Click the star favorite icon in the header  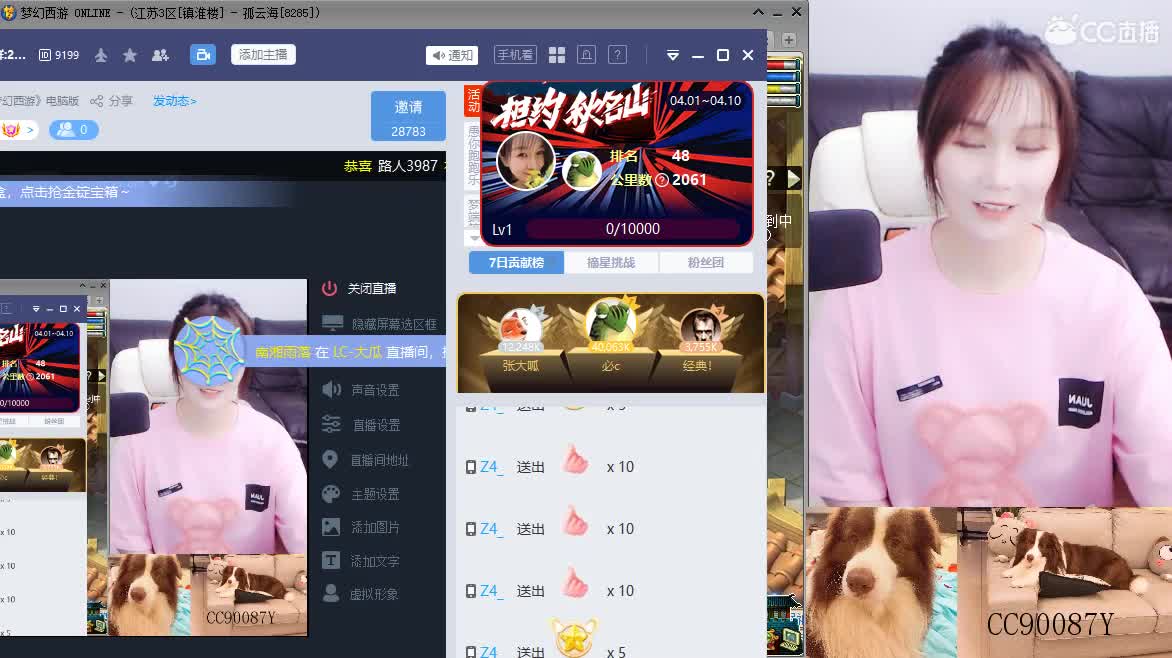(x=129, y=55)
